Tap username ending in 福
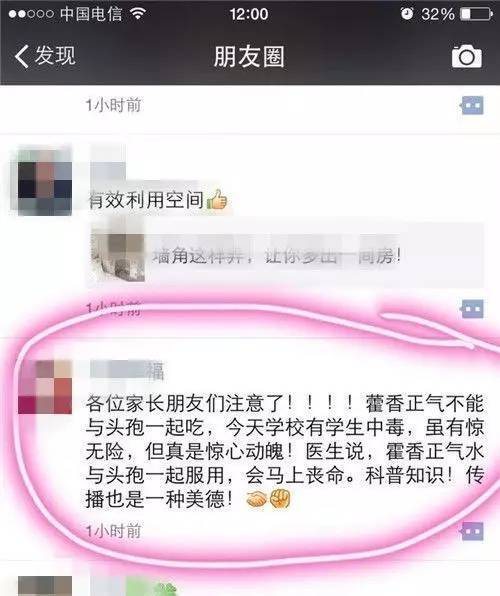 coord(127,371)
